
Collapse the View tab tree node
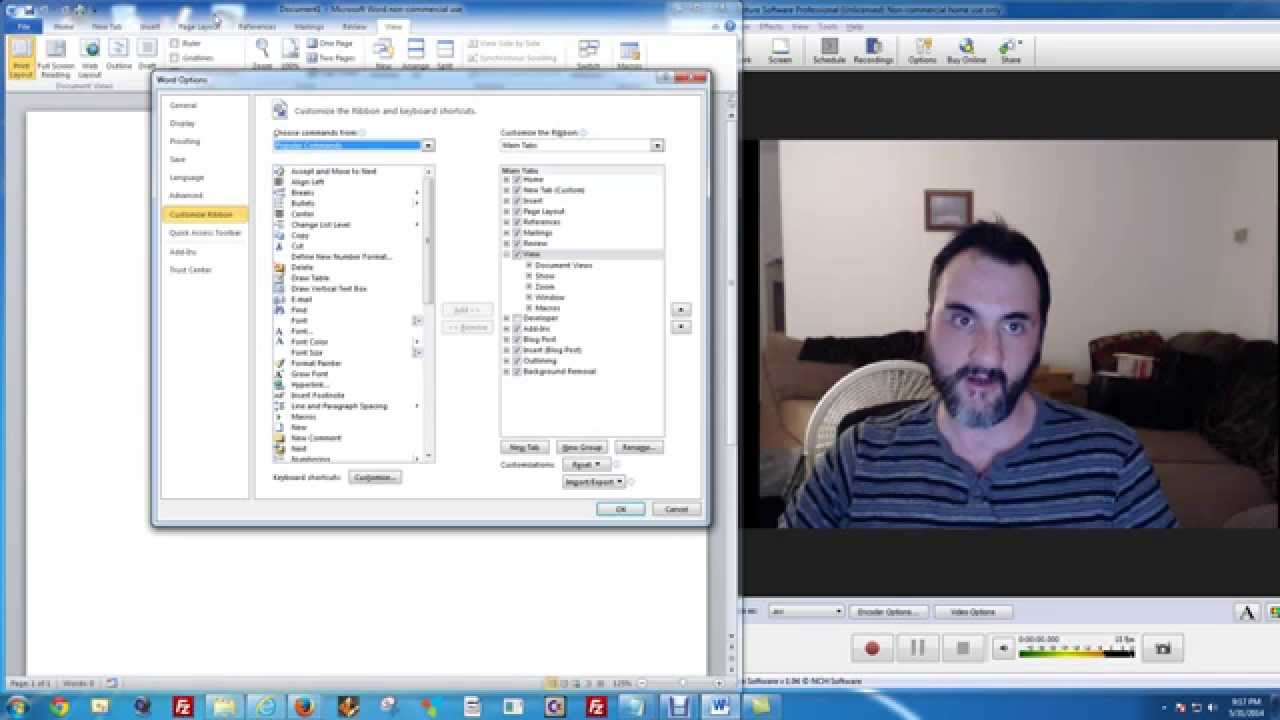[506, 254]
